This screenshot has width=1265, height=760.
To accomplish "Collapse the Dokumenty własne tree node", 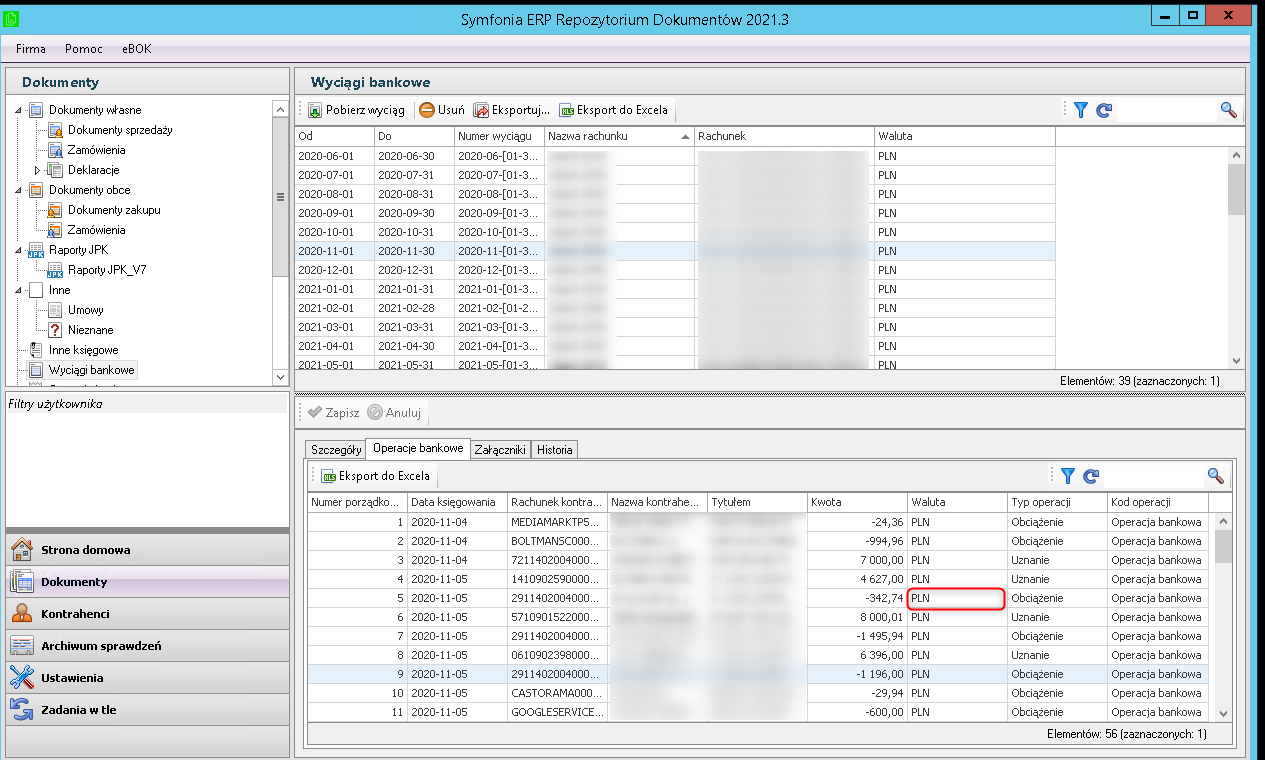I will tap(19, 110).
